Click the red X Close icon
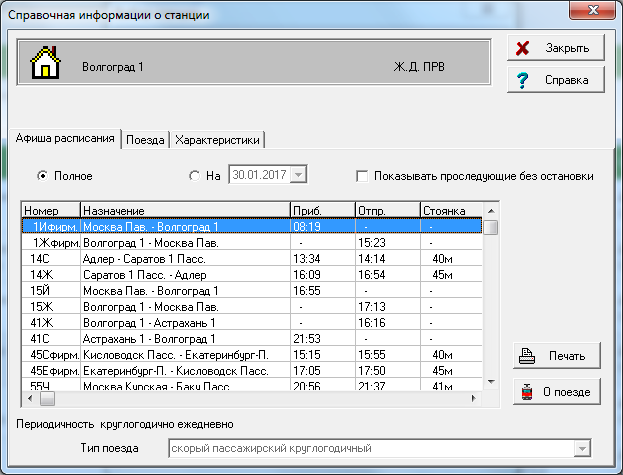Screen dimensions: 623x475 coord(523,48)
